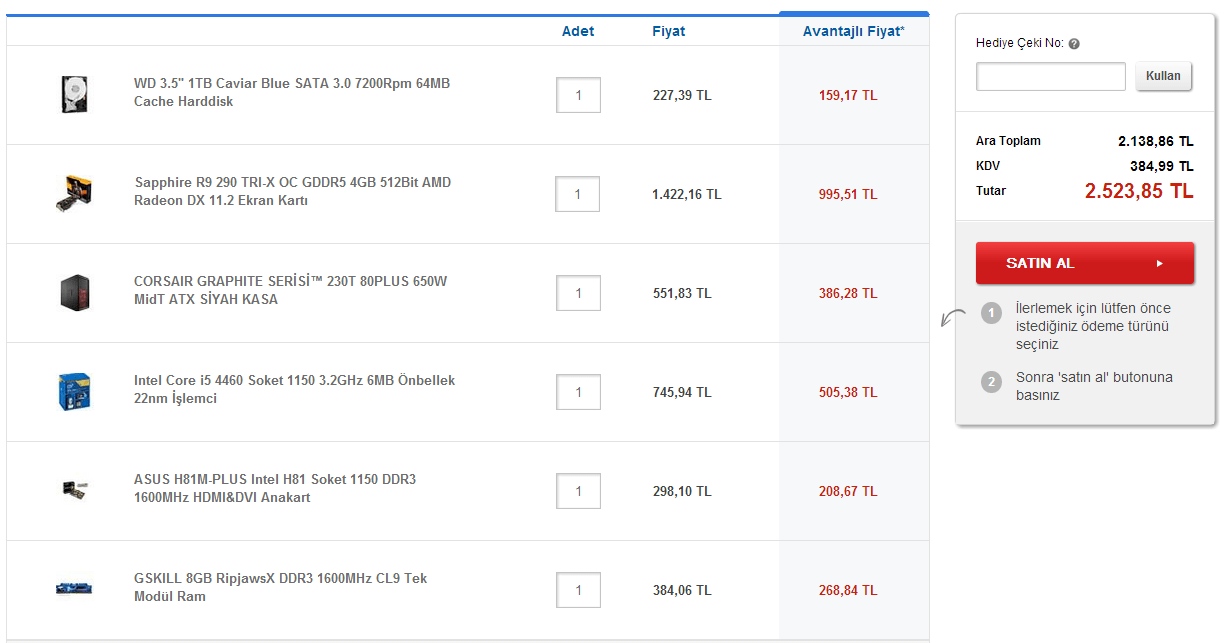
Task: Click the arrow icon on Satın Al button
Action: coord(1160,263)
